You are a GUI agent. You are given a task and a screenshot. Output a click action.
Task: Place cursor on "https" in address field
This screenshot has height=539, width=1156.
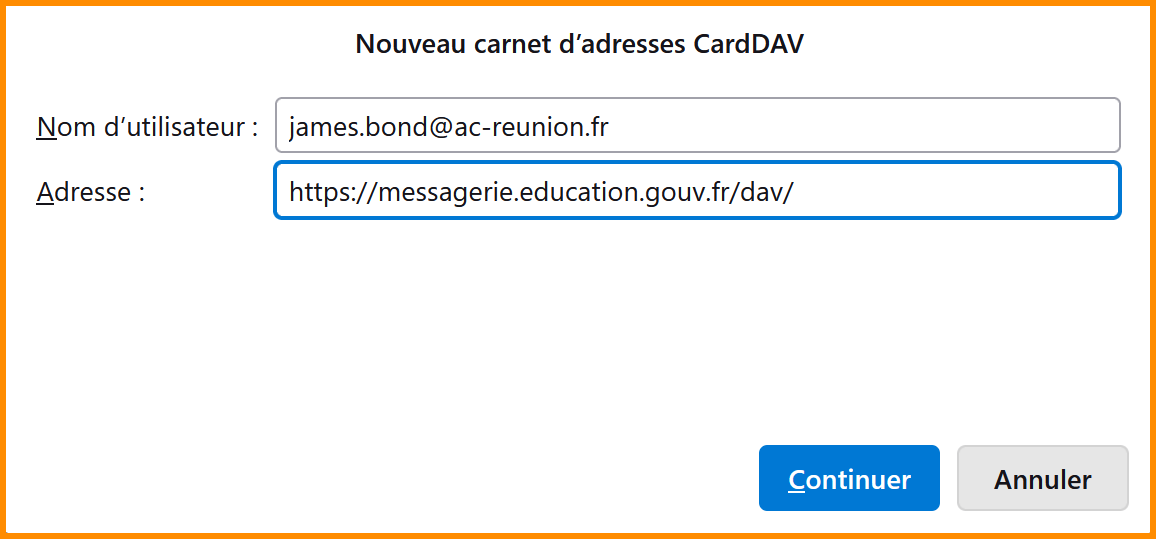click(x=318, y=192)
